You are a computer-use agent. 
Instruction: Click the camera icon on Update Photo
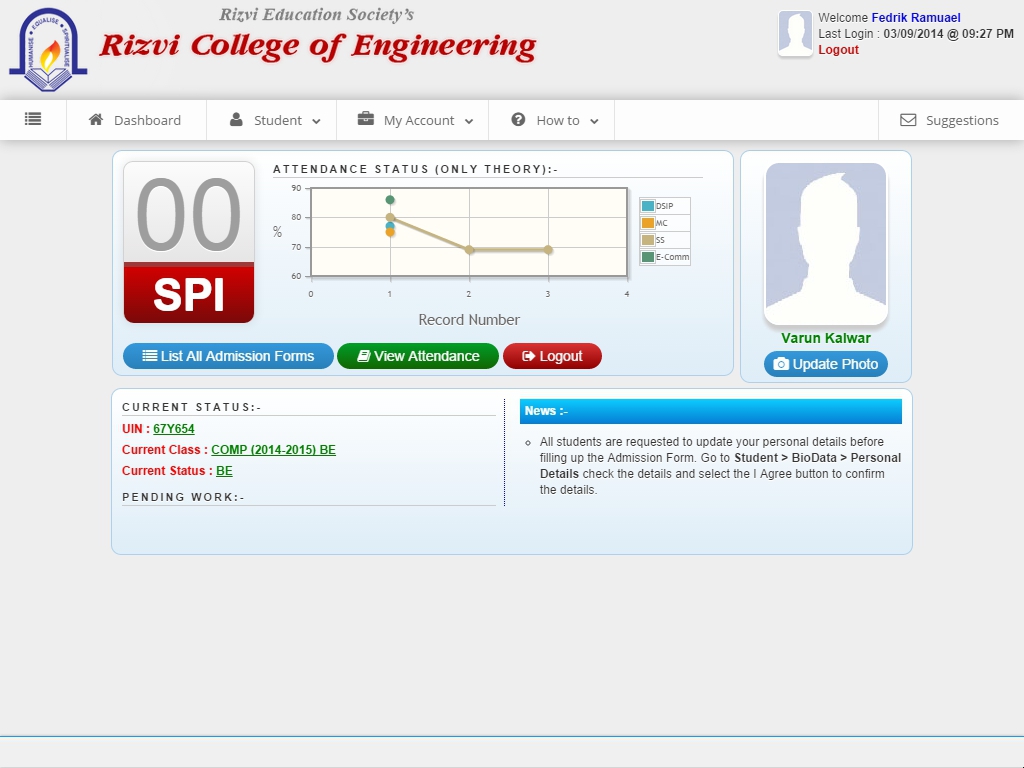click(781, 364)
